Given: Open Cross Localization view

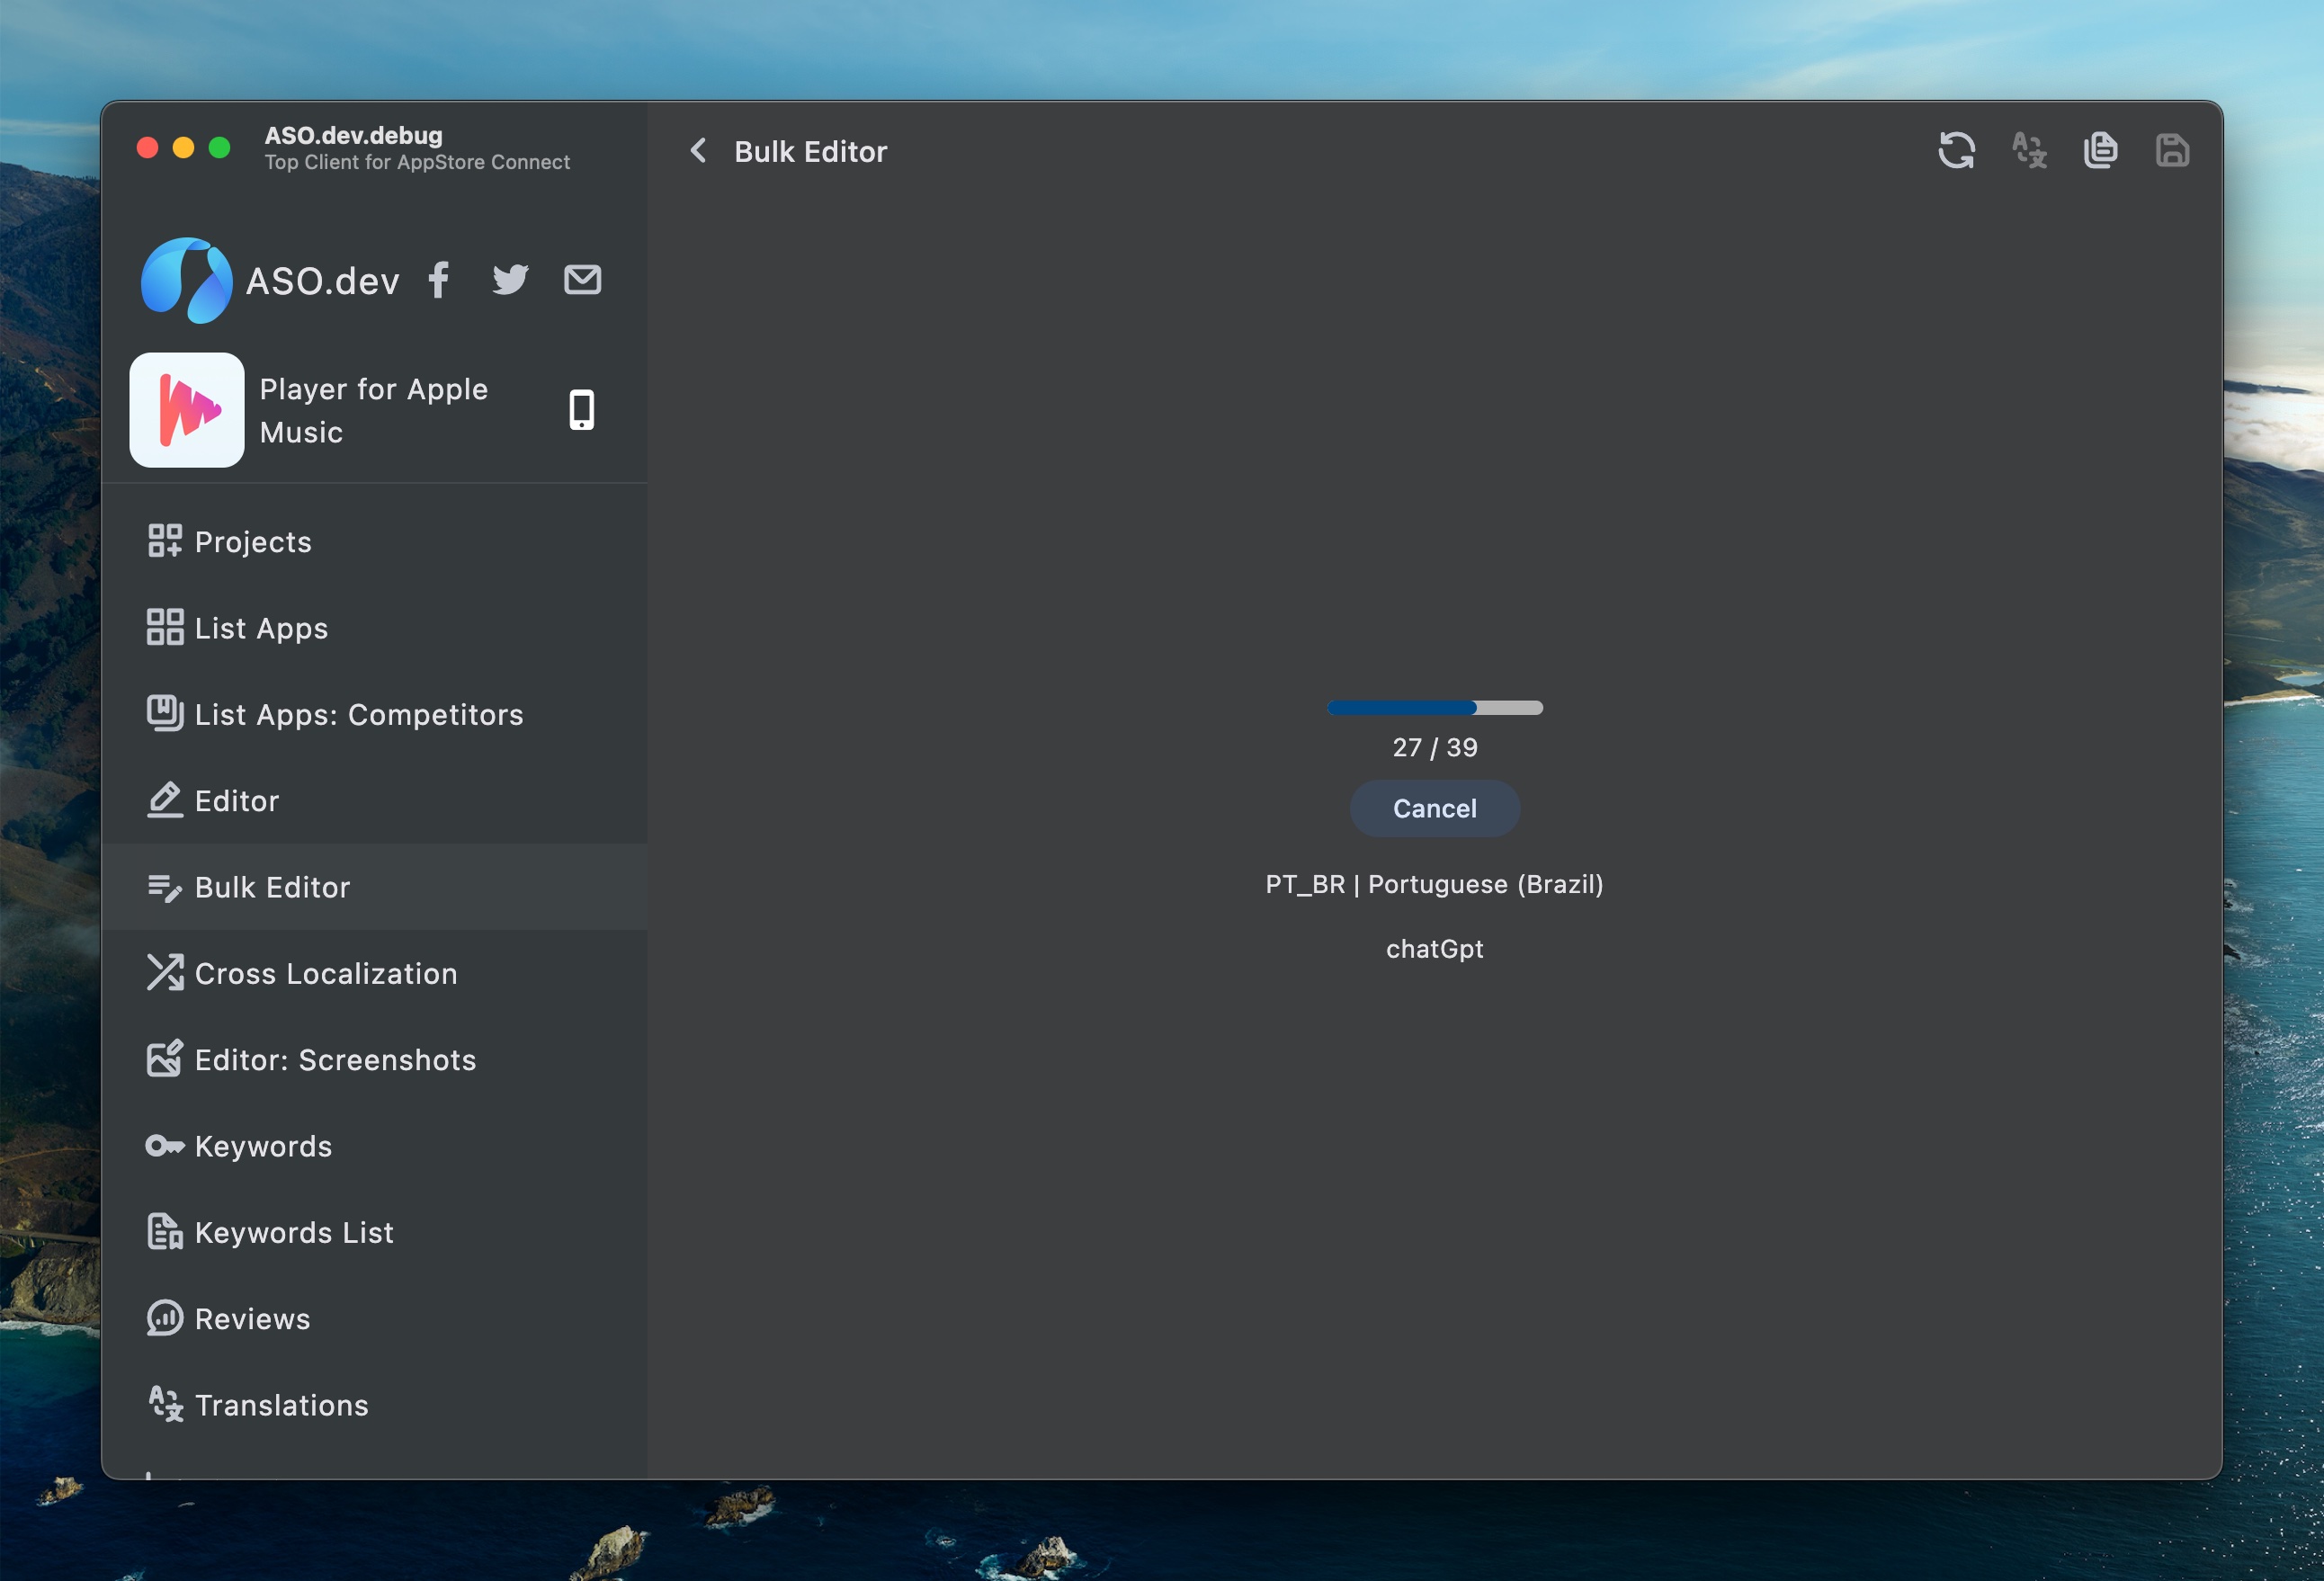Looking at the screenshot, I should (325, 973).
